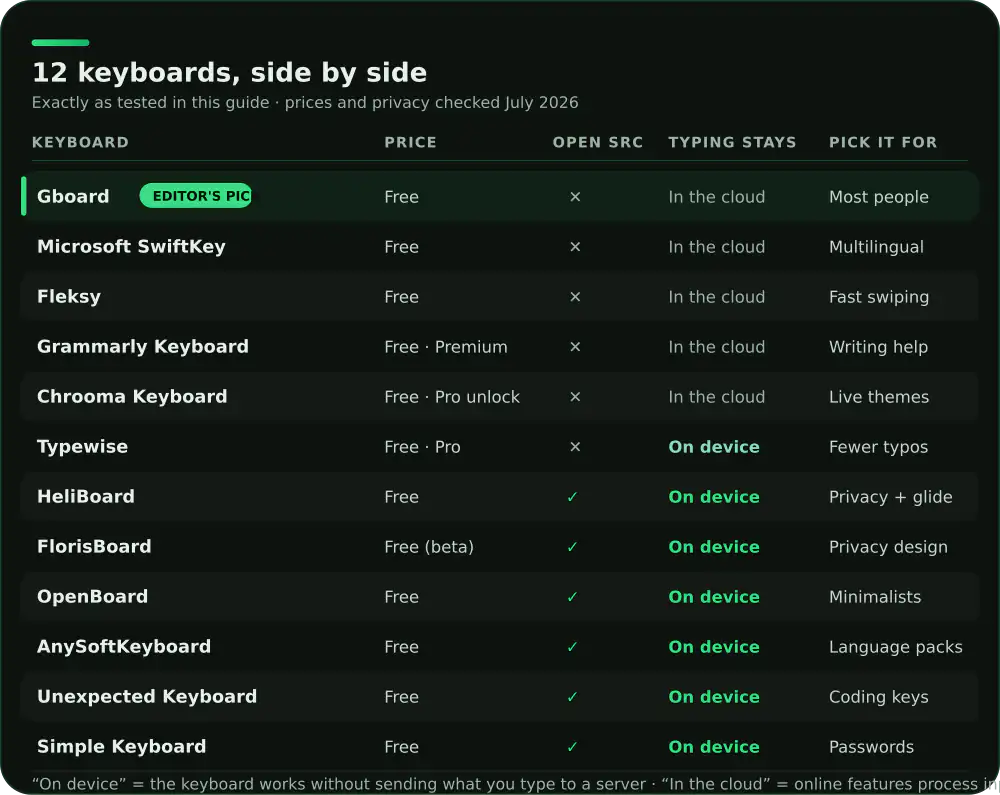
Task: Select the FlorisBoard keyboard name
Action: pyautogui.click(x=94, y=547)
